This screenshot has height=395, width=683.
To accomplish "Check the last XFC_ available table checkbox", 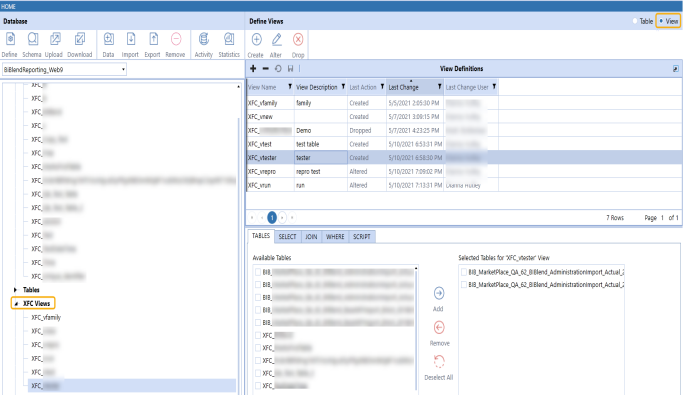I will tap(258, 386).
